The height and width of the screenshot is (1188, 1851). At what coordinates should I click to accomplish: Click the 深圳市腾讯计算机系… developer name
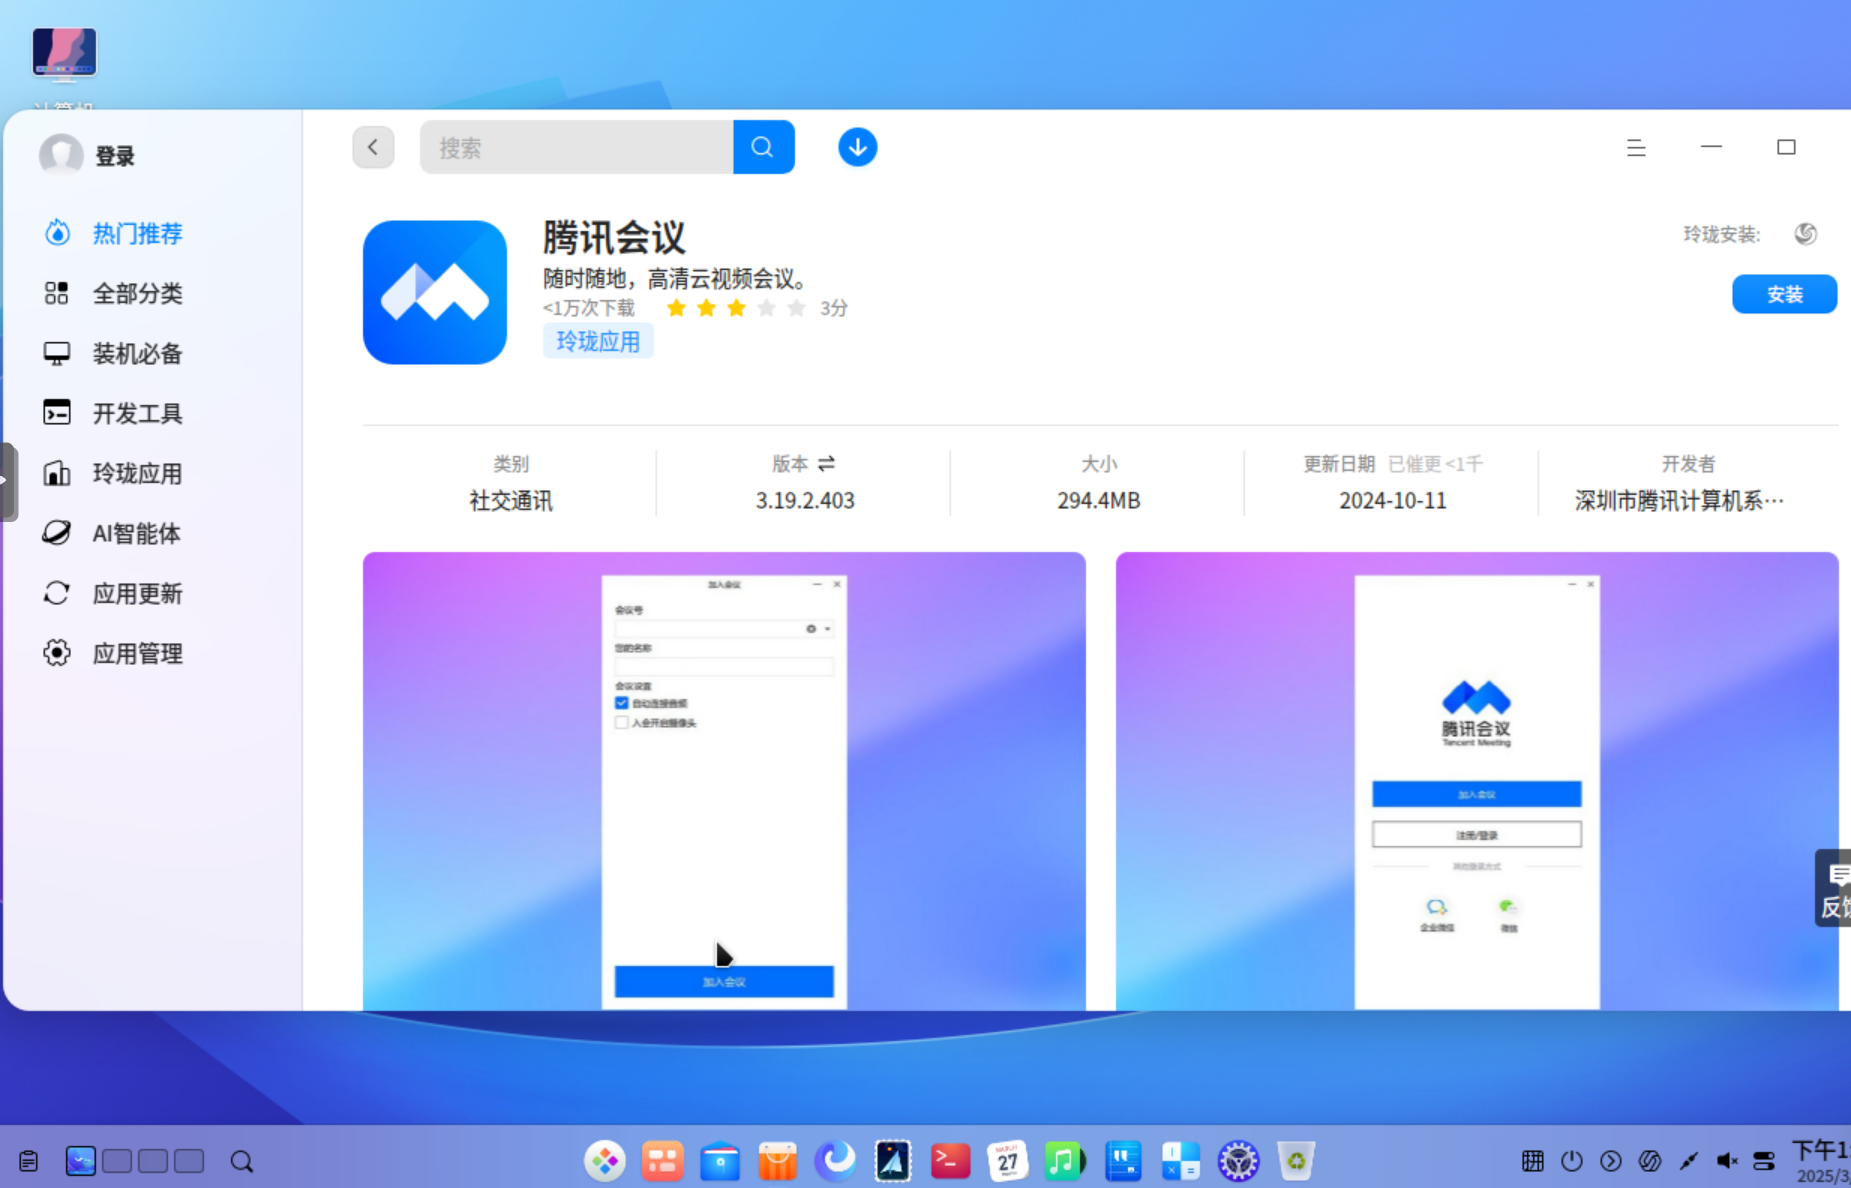tap(1679, 500)
